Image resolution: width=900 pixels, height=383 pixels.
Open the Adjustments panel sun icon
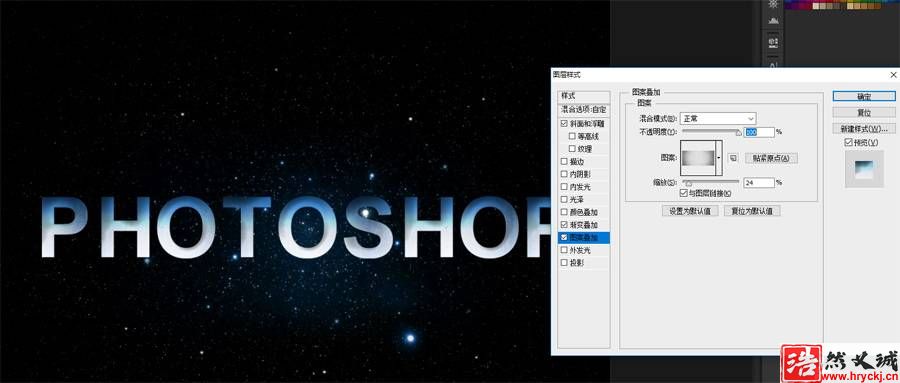pyautogui.click(x=773, y=3)
